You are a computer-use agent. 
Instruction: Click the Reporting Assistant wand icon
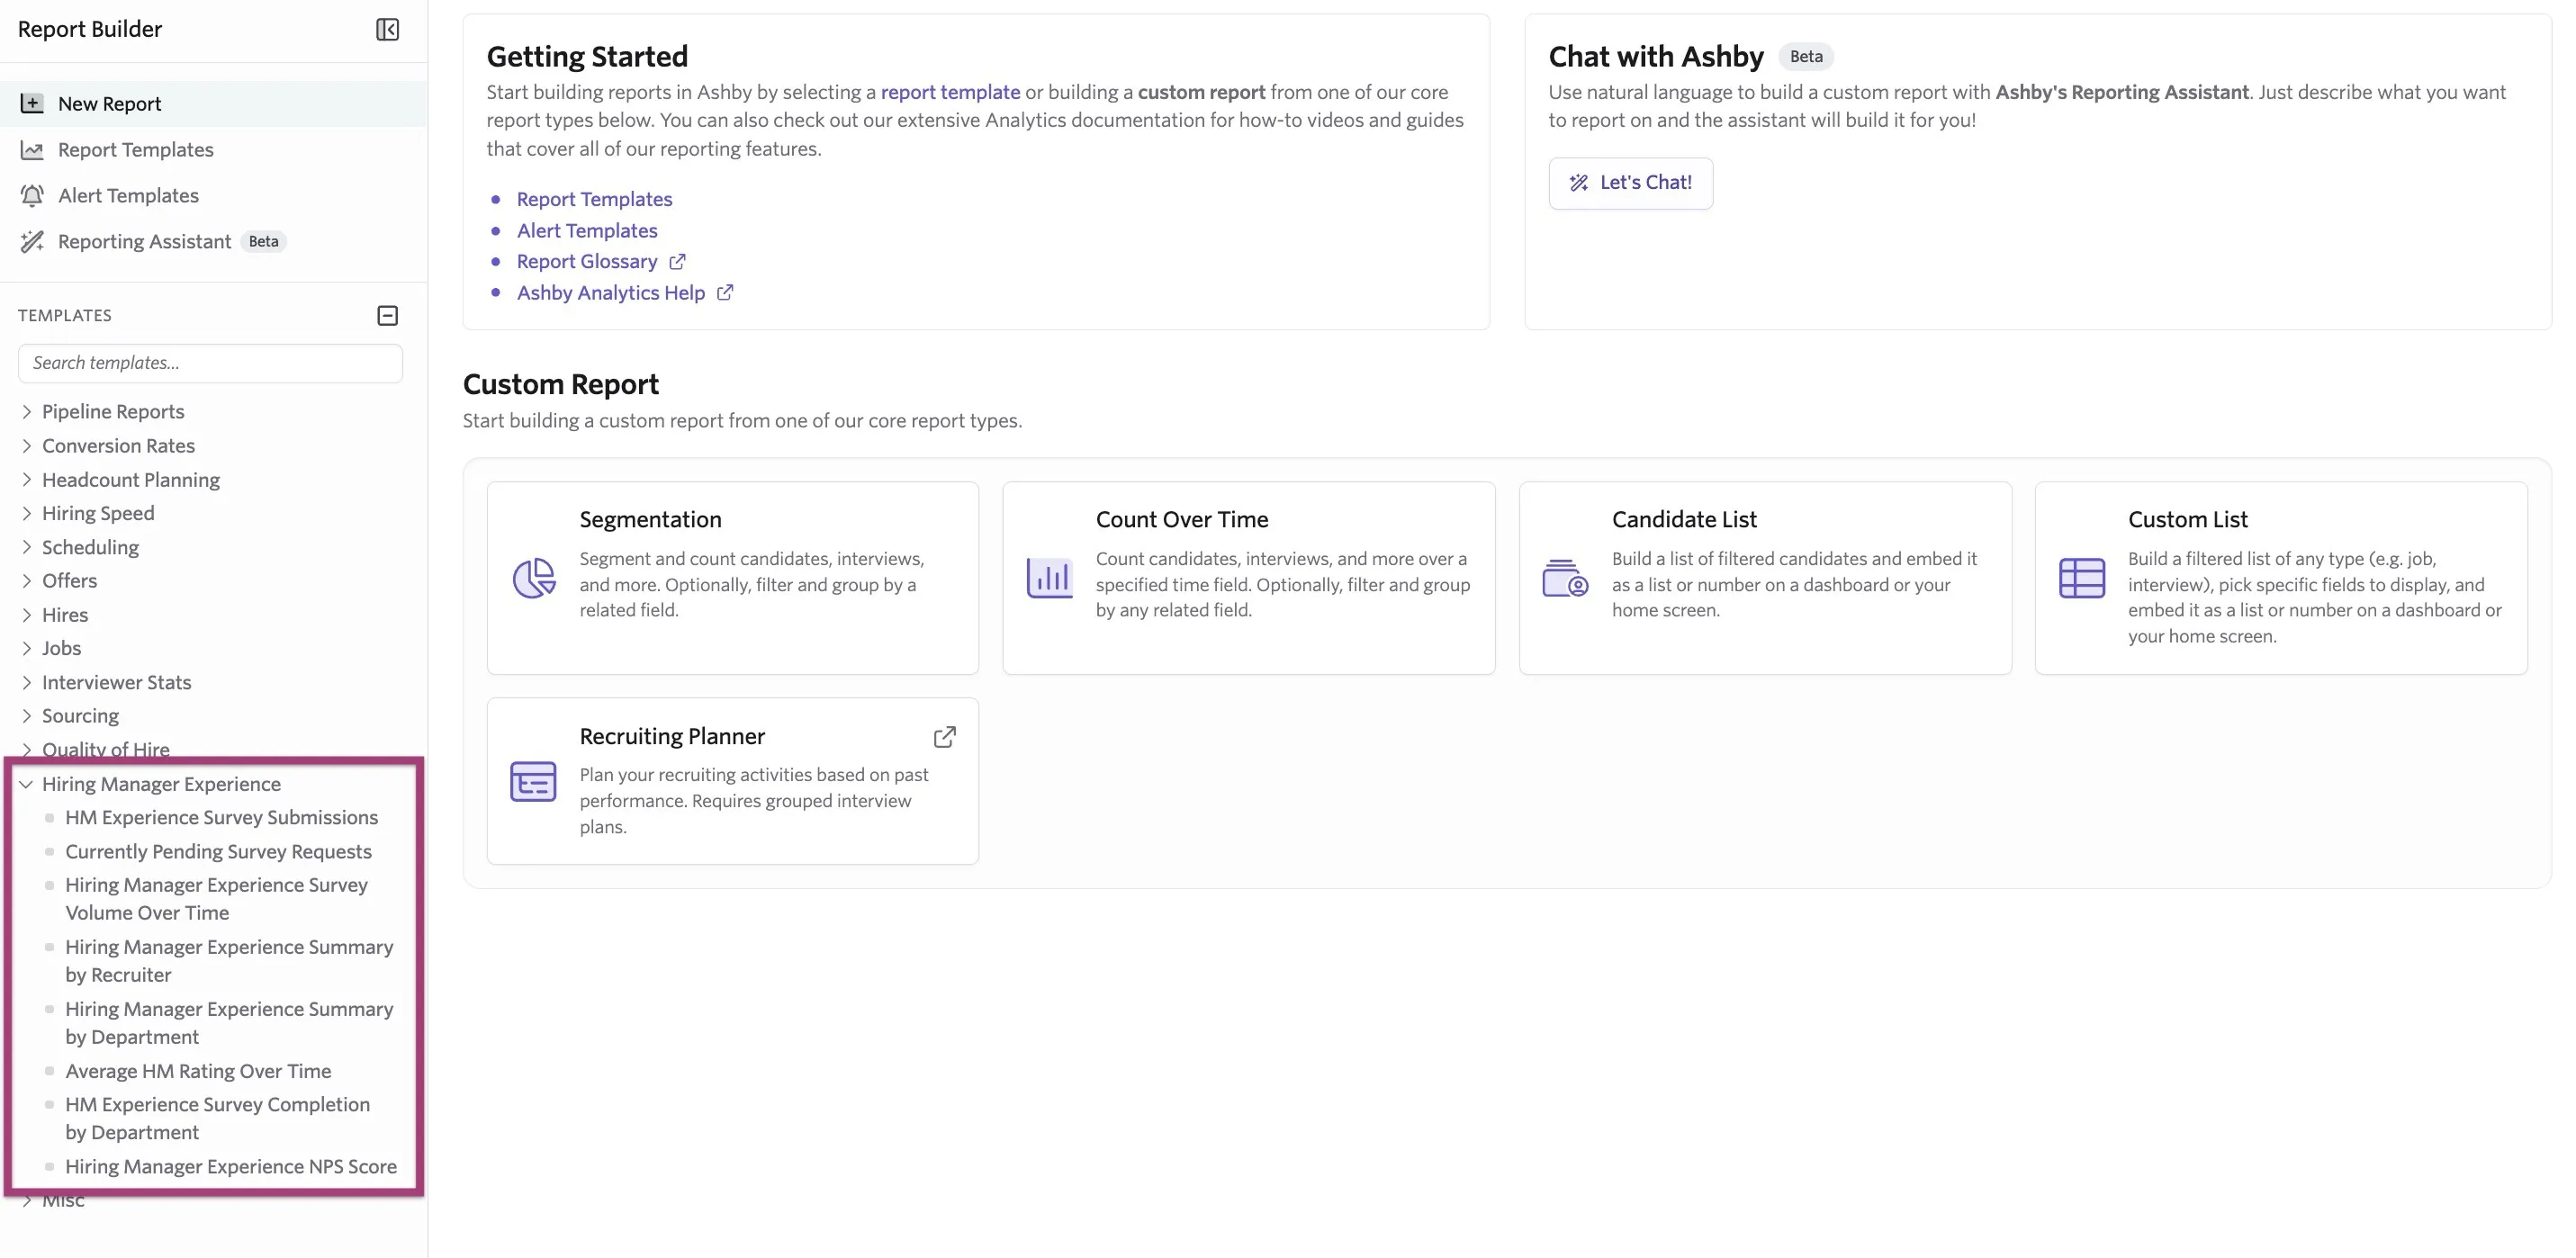click(32, 241)
